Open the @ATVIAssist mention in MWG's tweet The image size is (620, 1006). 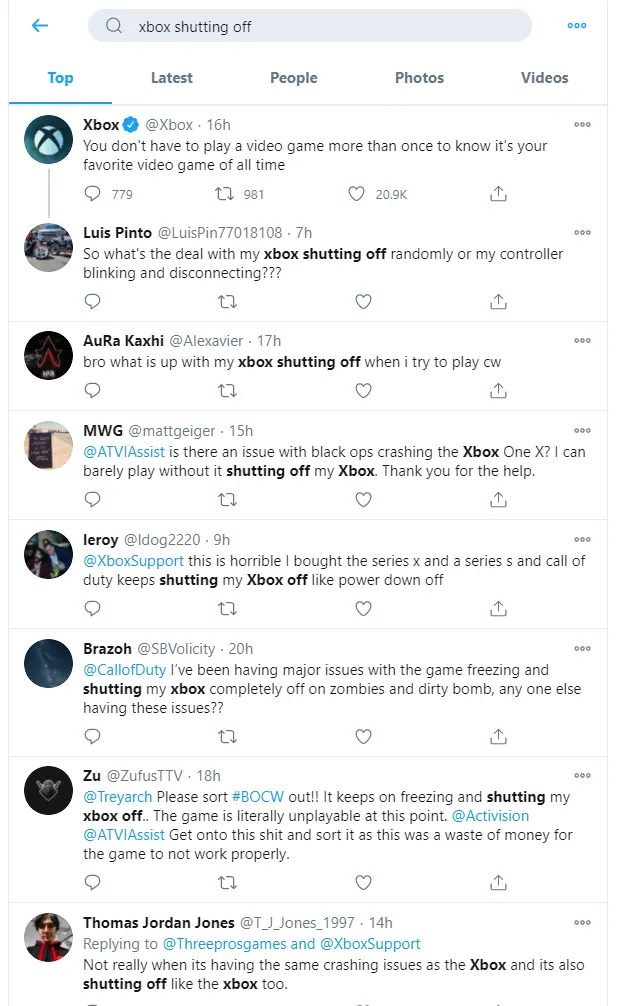click(124, 452)
